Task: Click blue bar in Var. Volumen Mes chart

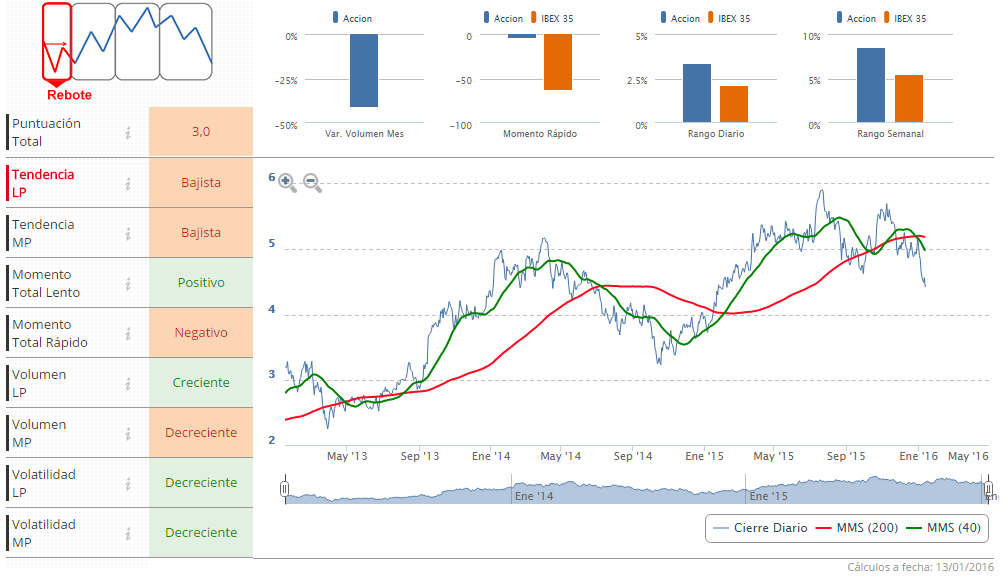Action: (x=364, y=71)
